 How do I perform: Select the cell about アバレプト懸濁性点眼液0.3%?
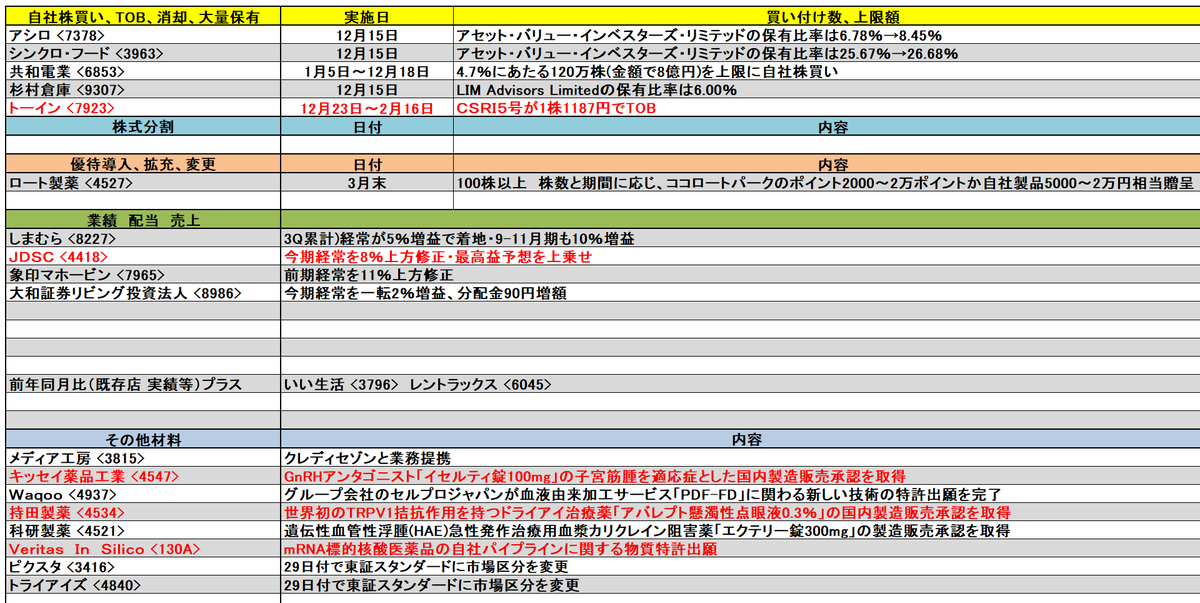click(x=740, y=512)
